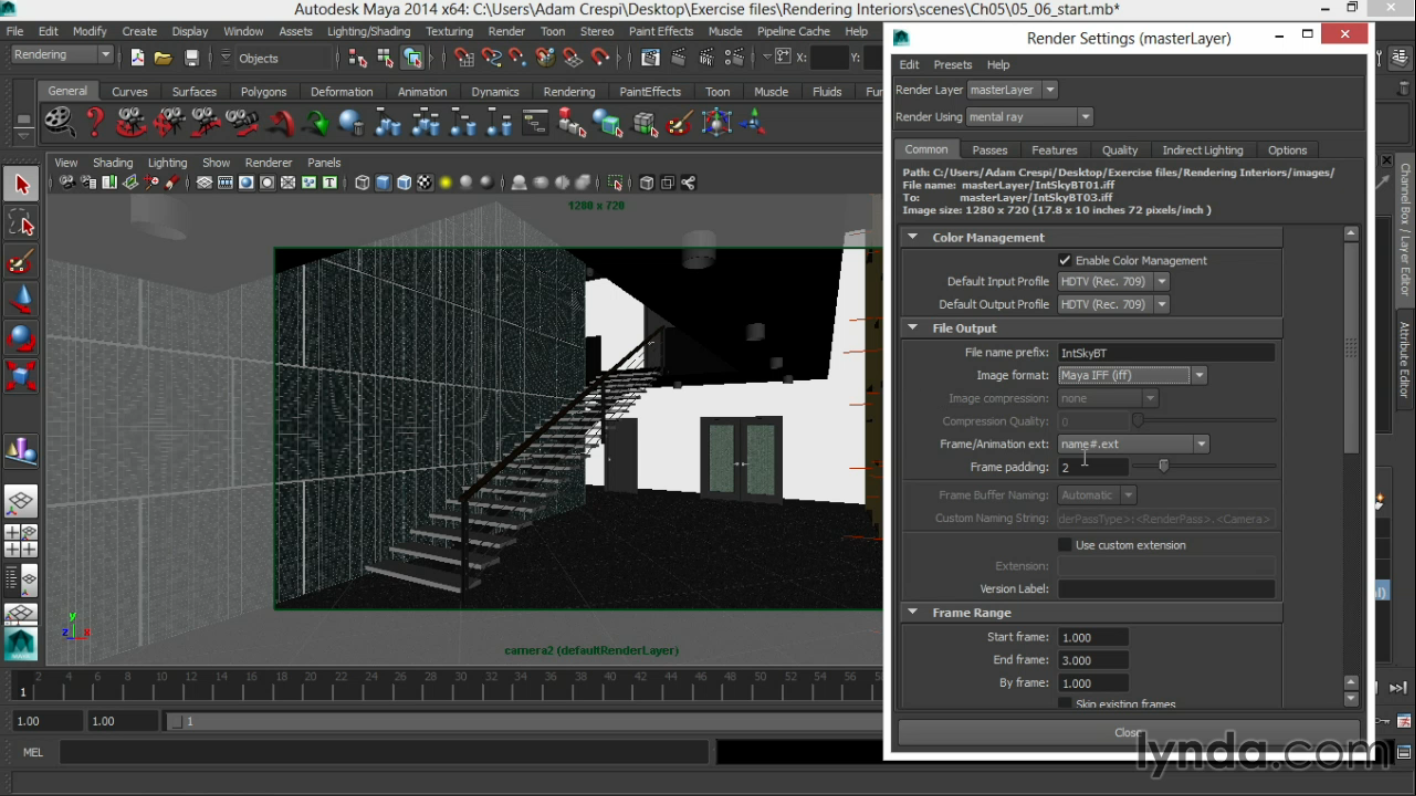The image size is (1416, 796).
Task: Switch to the Indirect Lighting tab
Action: tap(1202, 150)
